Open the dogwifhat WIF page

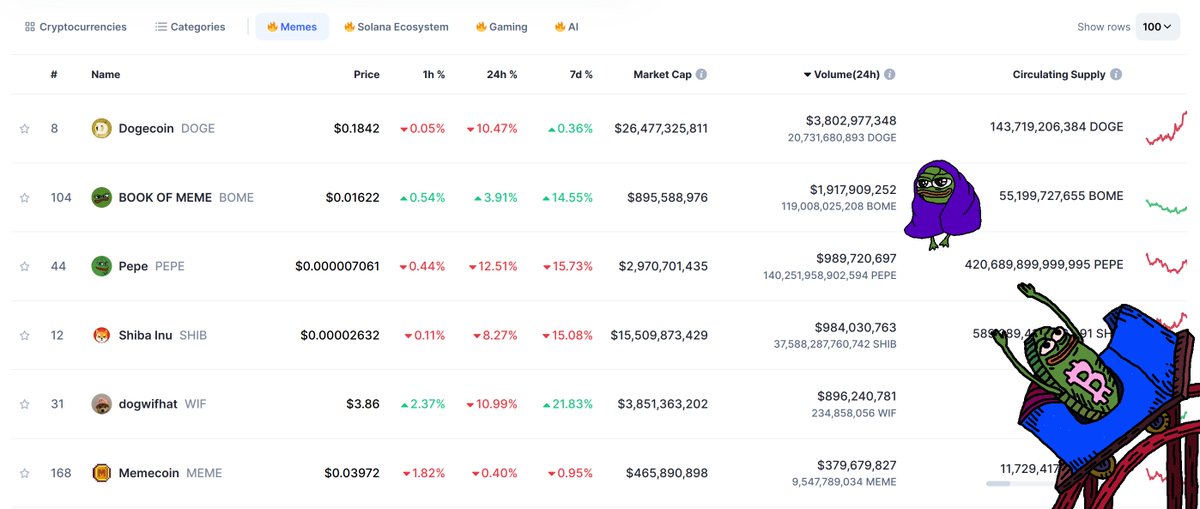click(x=162, y=404)
